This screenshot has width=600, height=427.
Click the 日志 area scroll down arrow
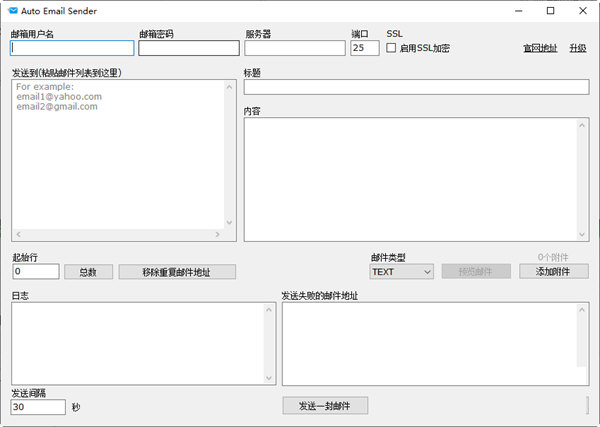269,378
